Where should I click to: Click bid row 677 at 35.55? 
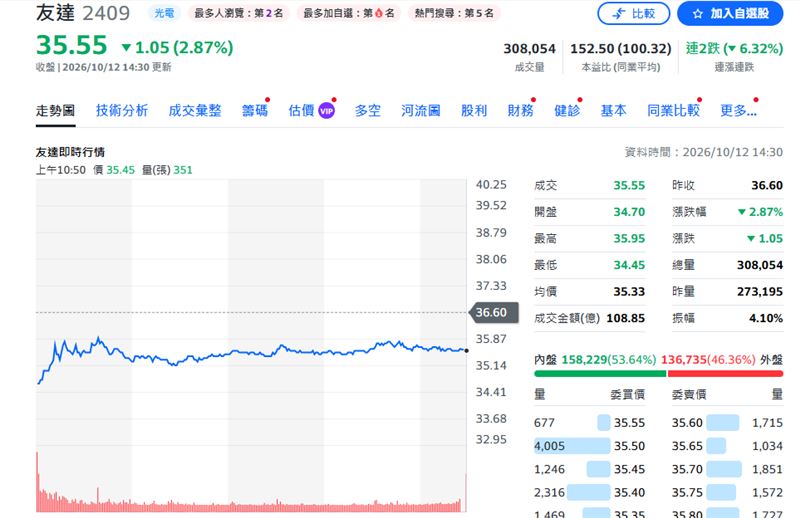589,423
